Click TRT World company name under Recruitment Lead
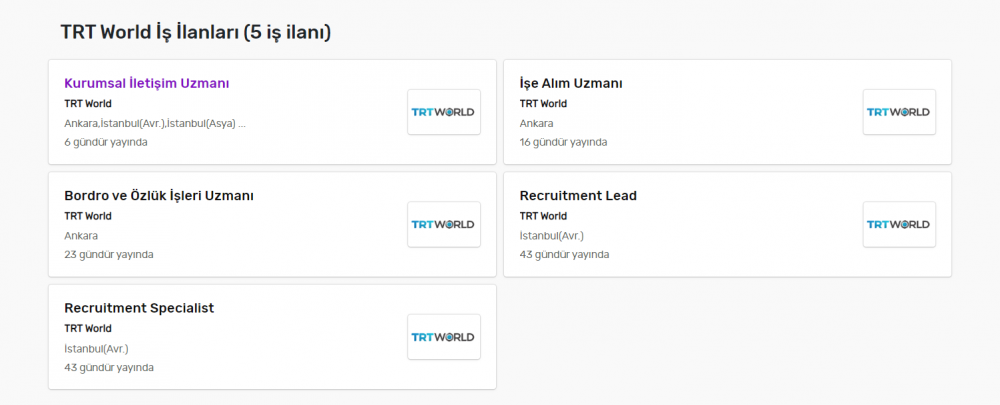 (543, 216)
